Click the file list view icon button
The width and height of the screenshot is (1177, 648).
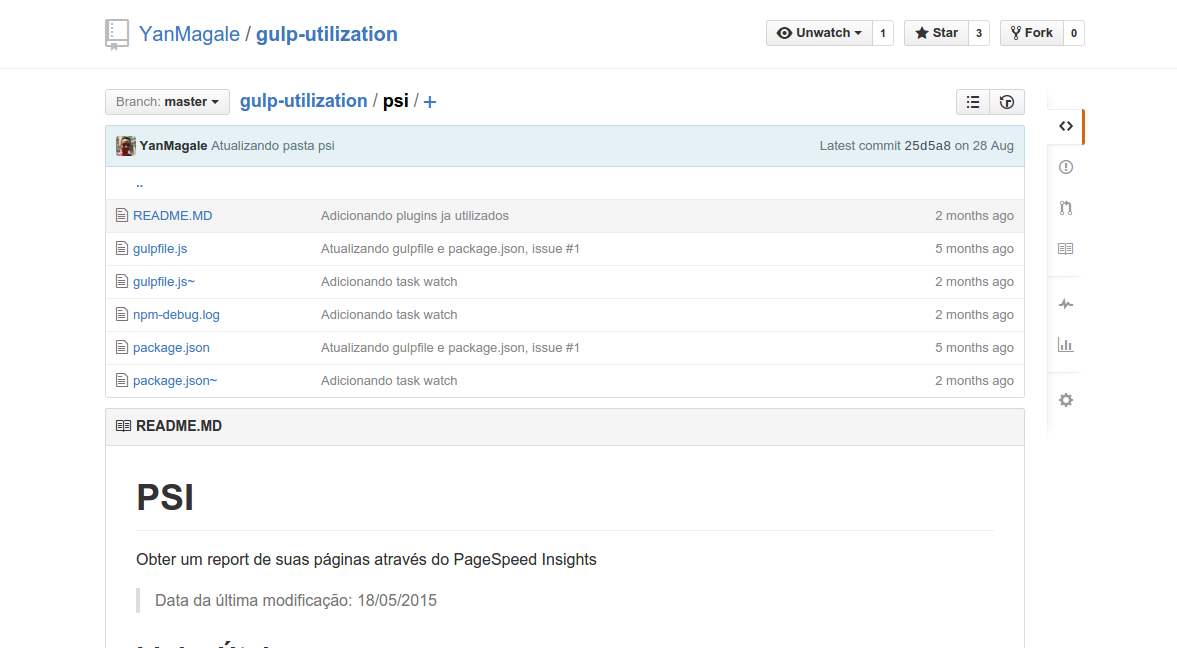(x=973, y=102)
